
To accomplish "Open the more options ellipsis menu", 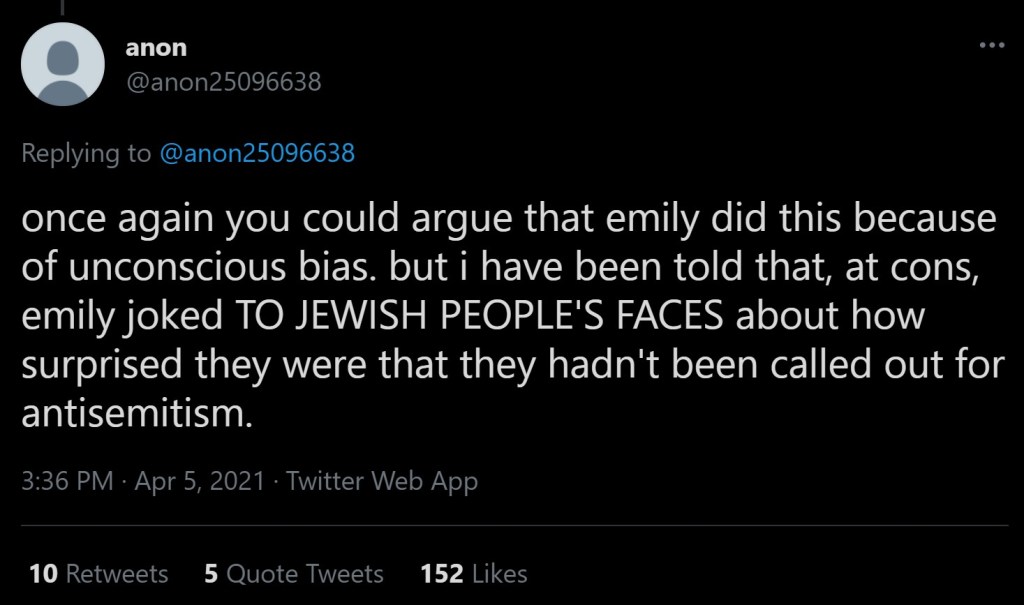I will [x=991, y=46].
